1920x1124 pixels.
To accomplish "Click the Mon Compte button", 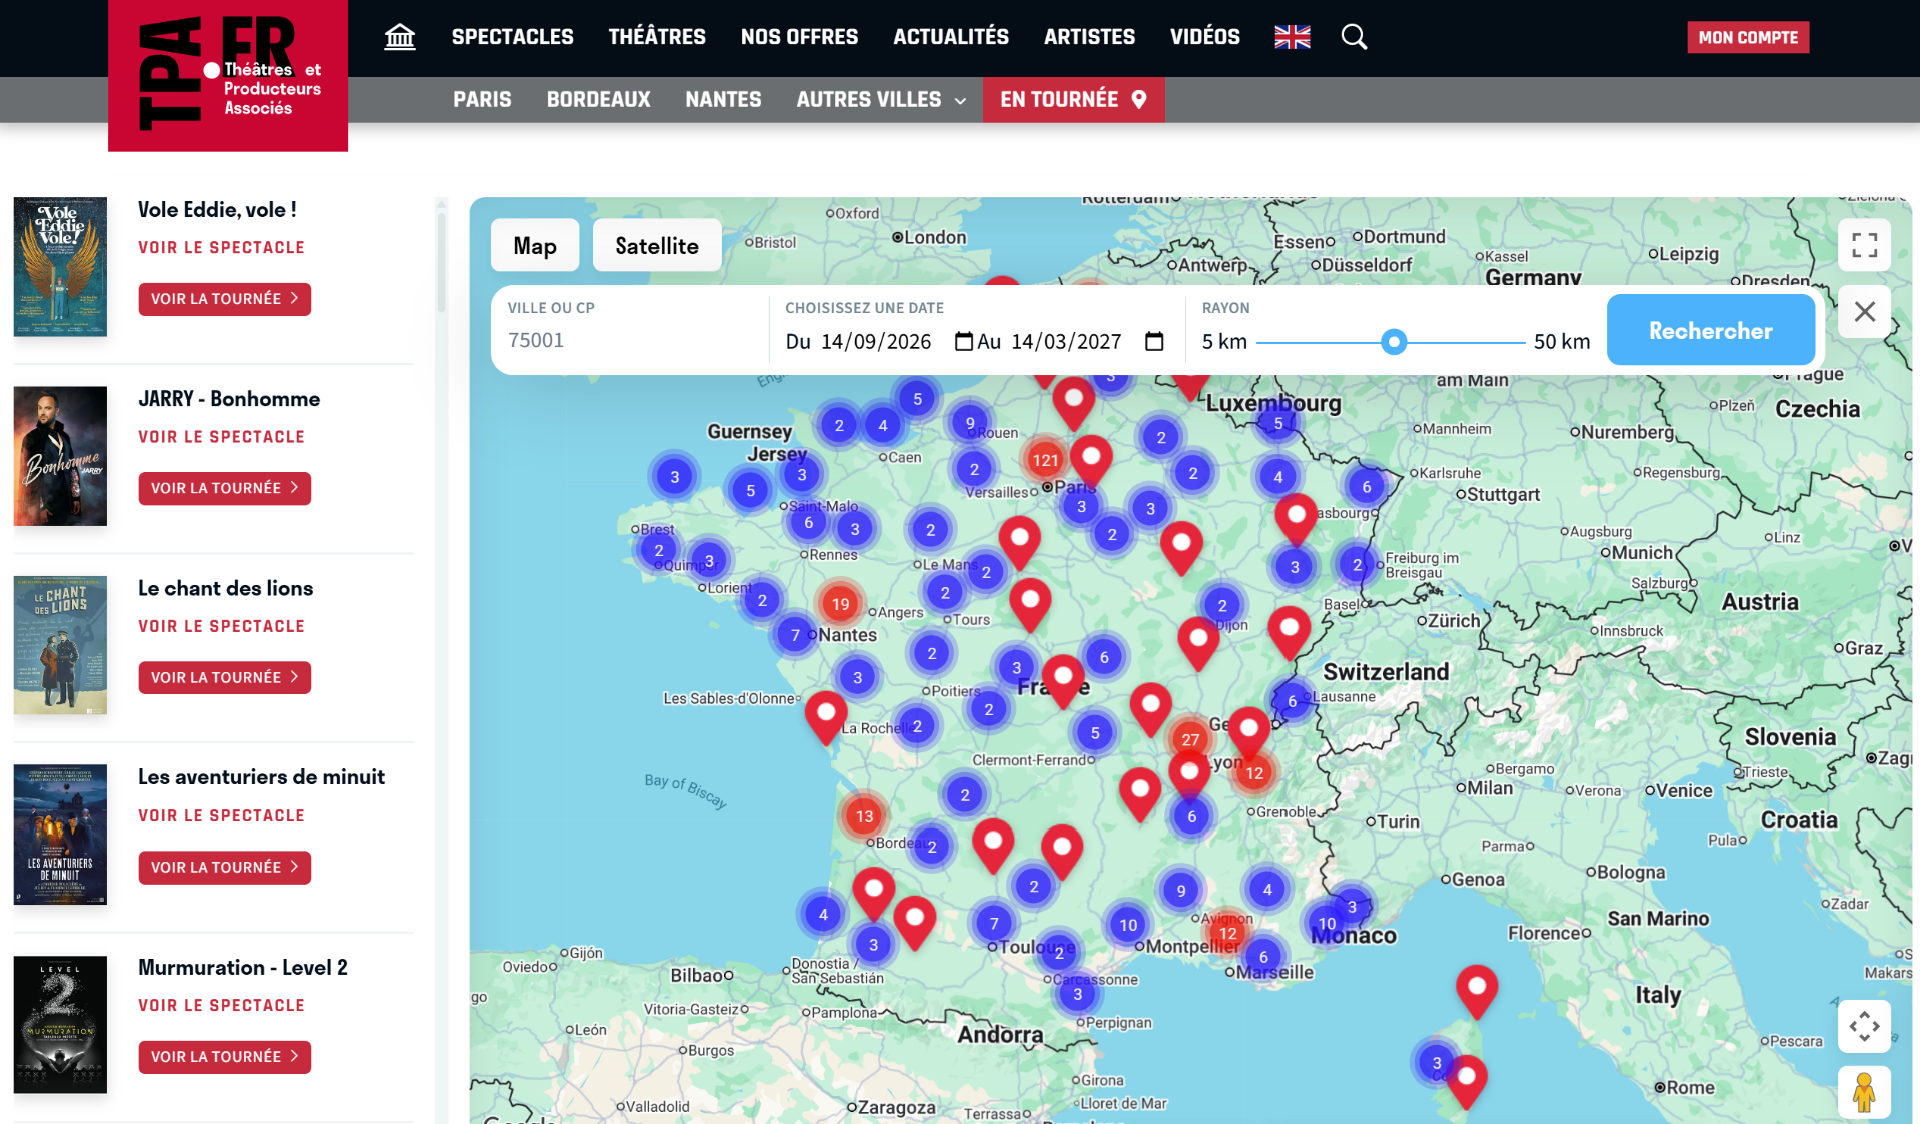I will tap(1748, 37).
